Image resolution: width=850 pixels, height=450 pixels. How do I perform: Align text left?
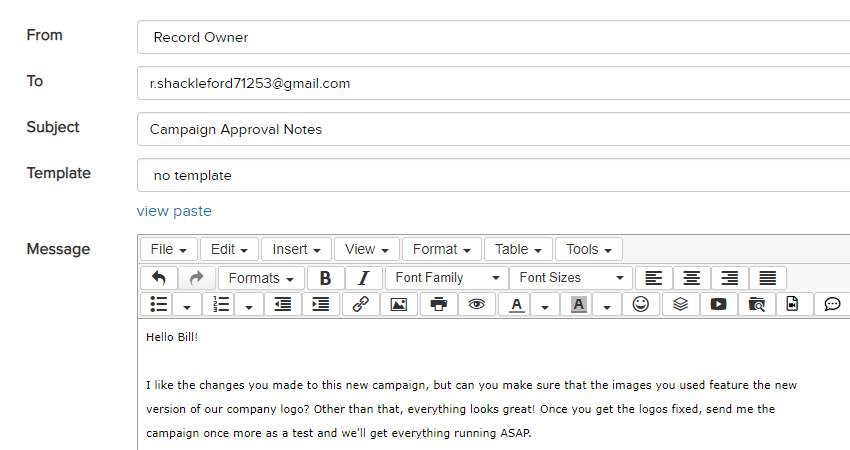click(654, 278)
